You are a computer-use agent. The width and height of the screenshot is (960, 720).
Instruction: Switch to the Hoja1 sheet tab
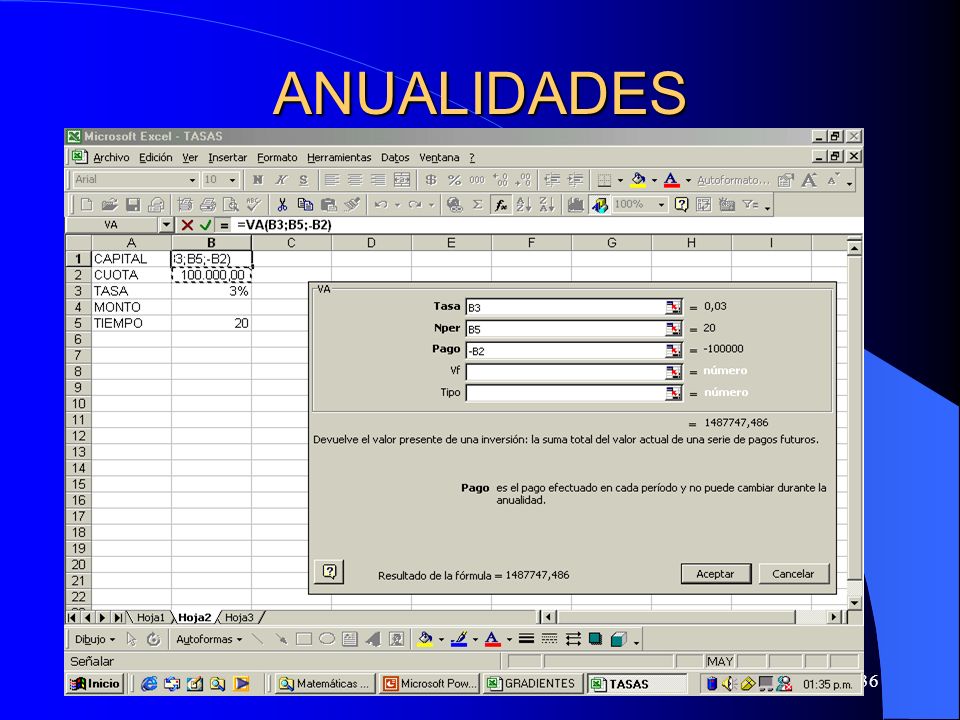point(151,617)
